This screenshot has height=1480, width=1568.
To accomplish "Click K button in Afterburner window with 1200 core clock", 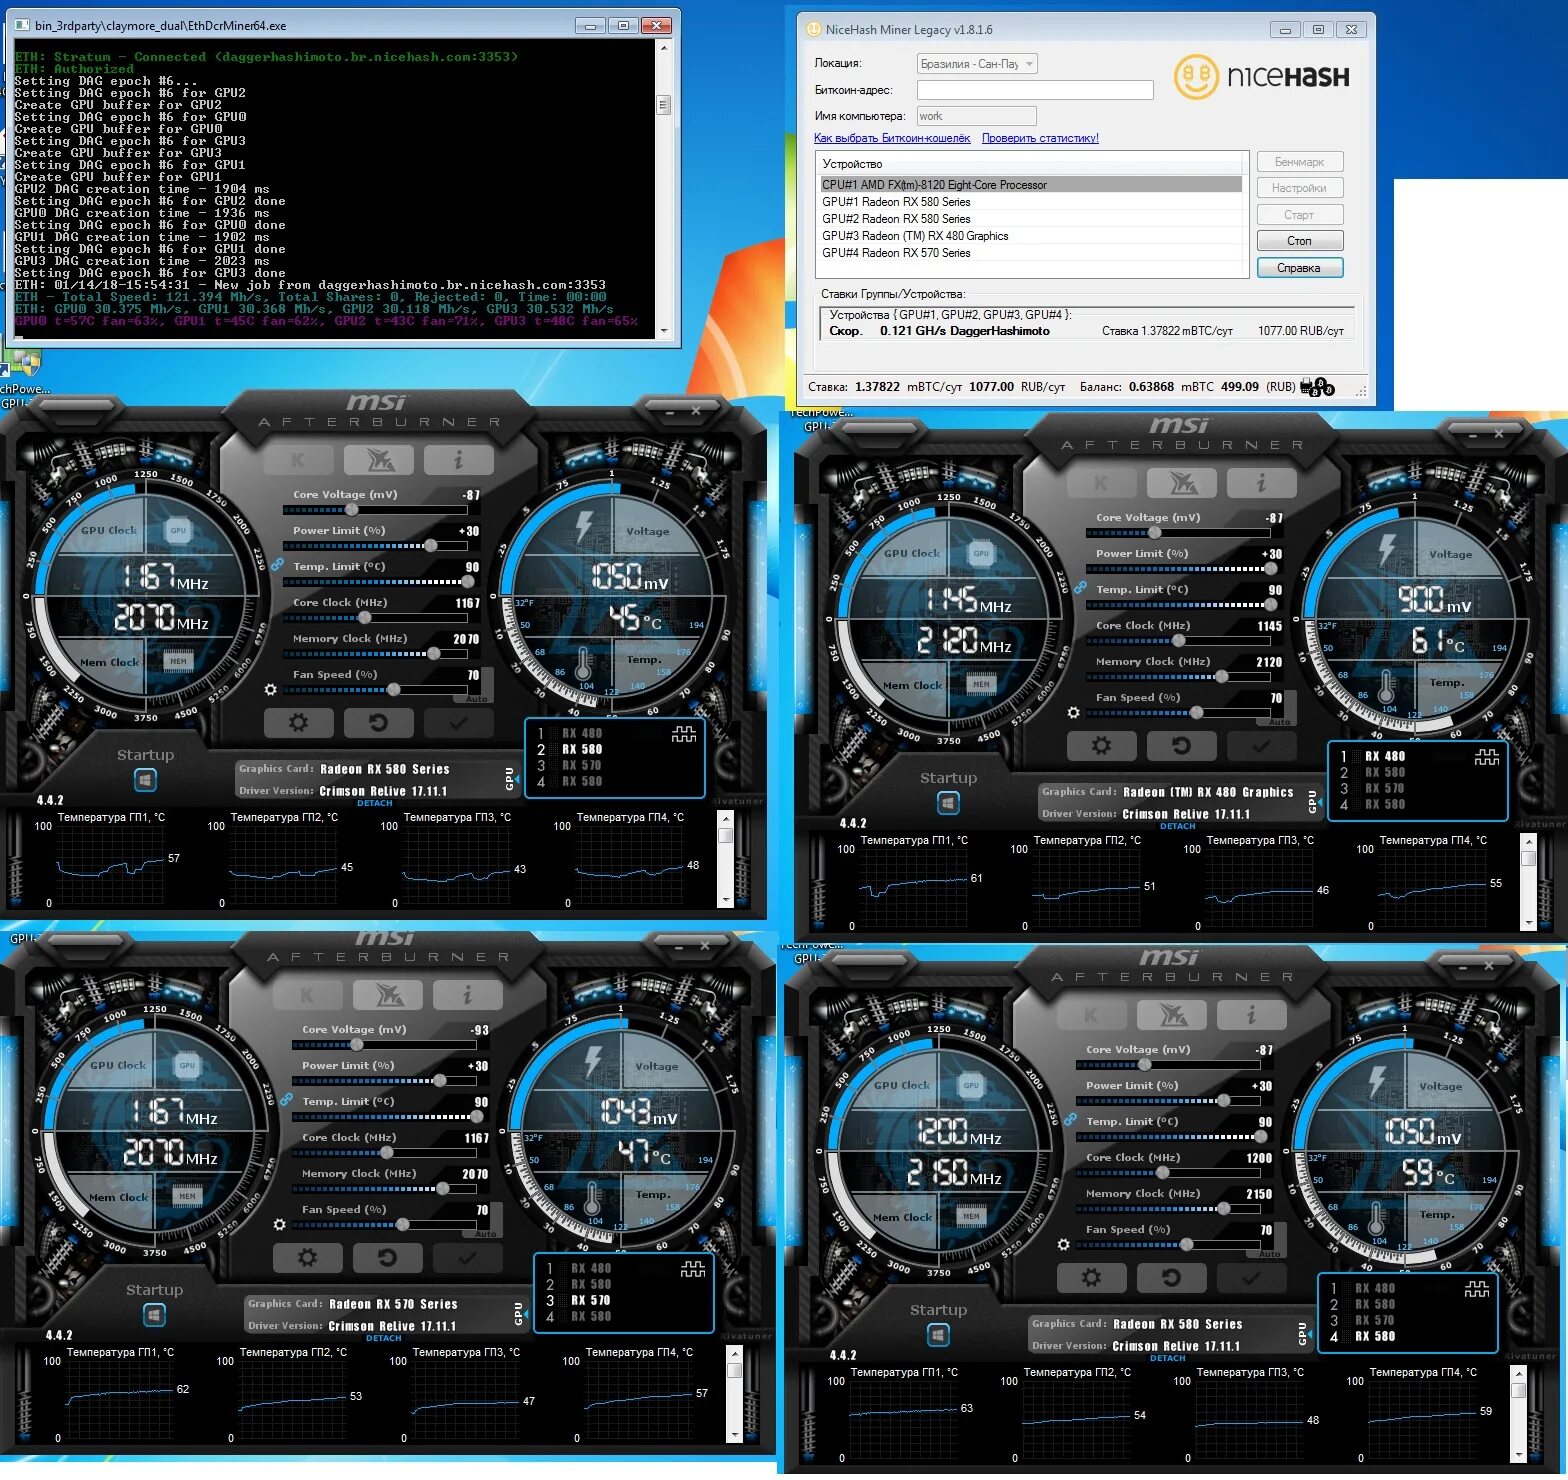I will click(1091, 1015).
